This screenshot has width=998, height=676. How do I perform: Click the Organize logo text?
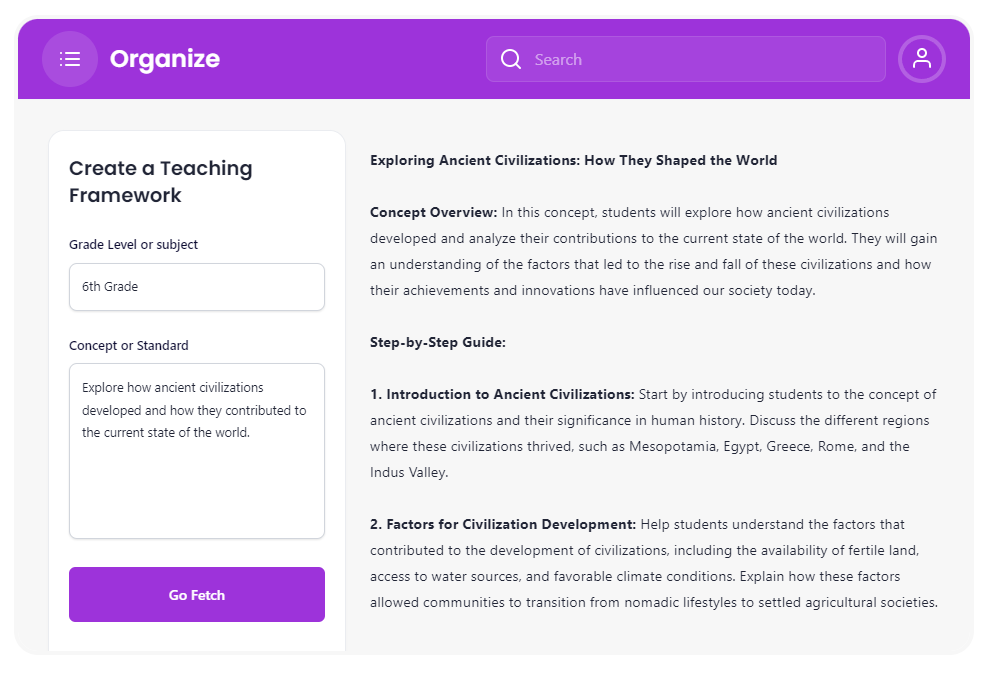165,59
